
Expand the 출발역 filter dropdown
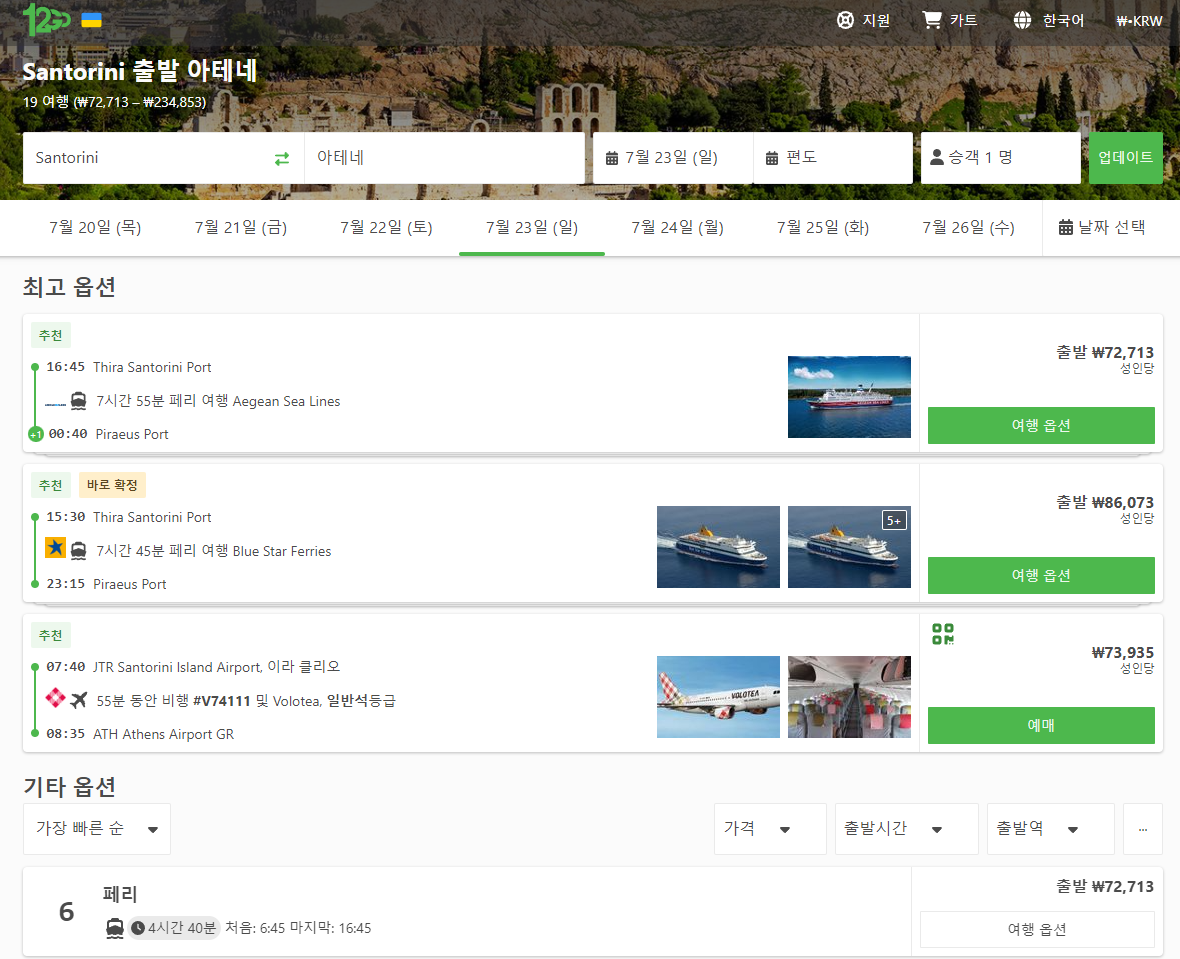(1051, 829)
